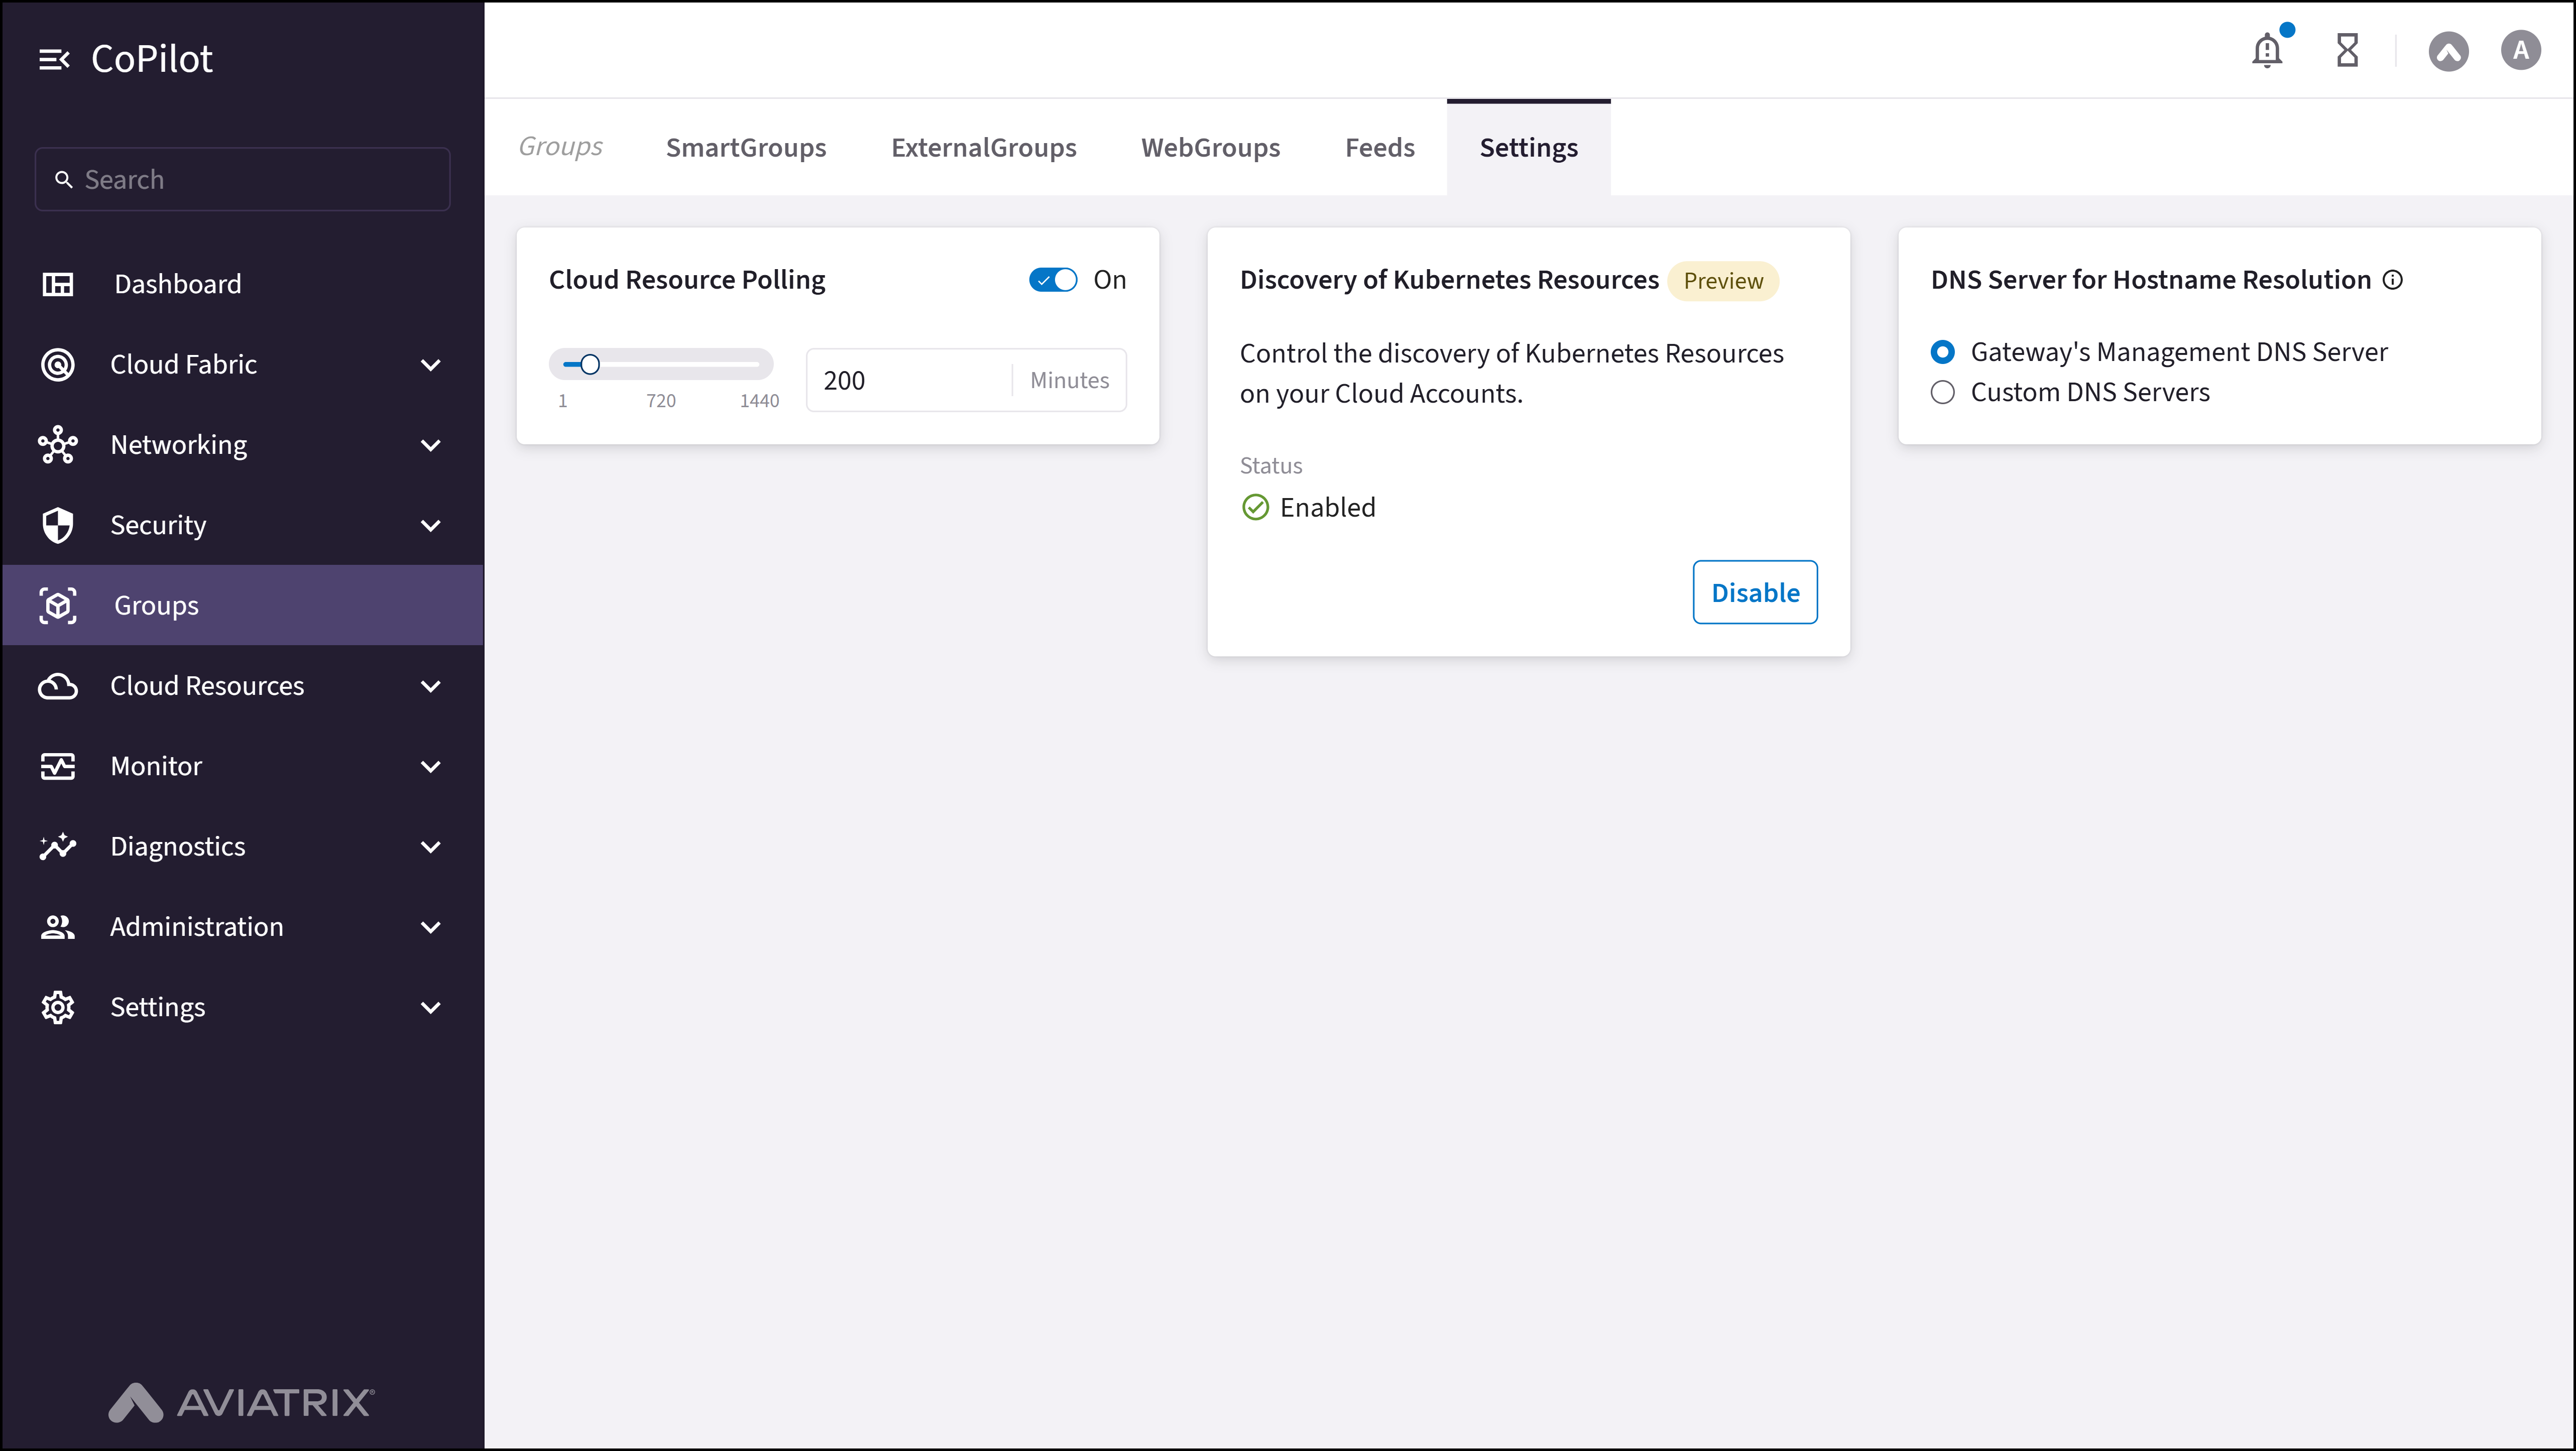Viewport: 2576px width, 1451px height.
Task: Click the Security shield icon in sidebar
Action: [57, 525]
